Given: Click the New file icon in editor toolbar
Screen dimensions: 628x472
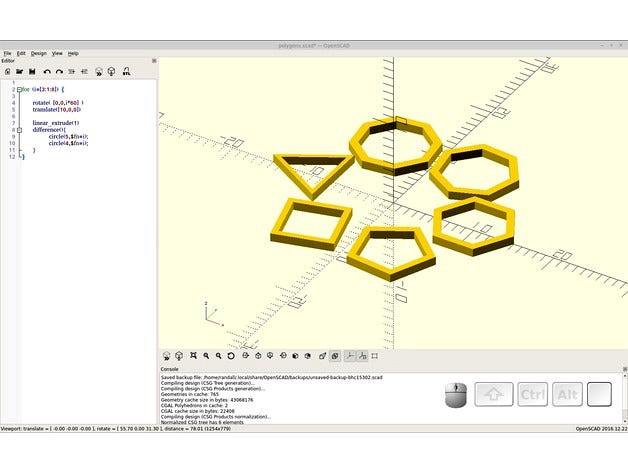Looking at the screenshot, I should pyautogui.click(x=7, y=72).
